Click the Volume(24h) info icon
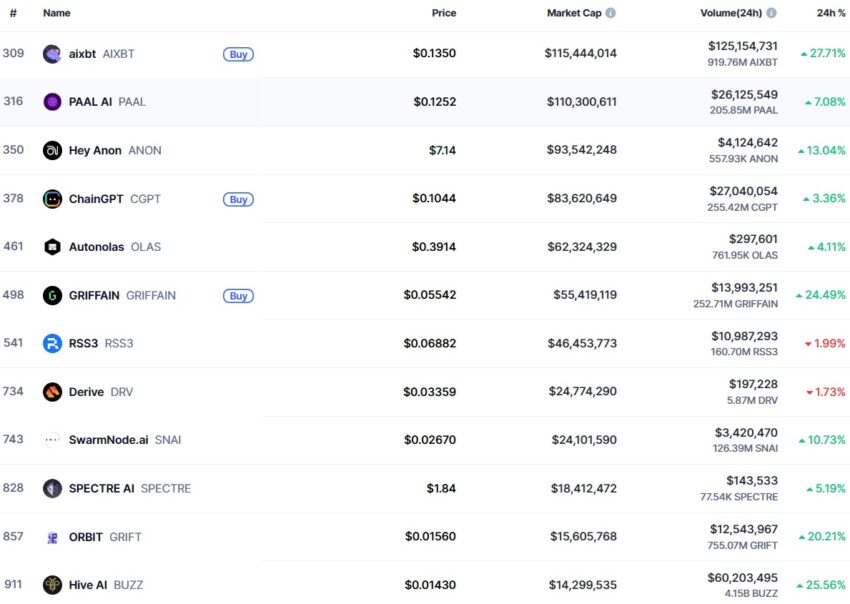 click(x=771, y=13)
